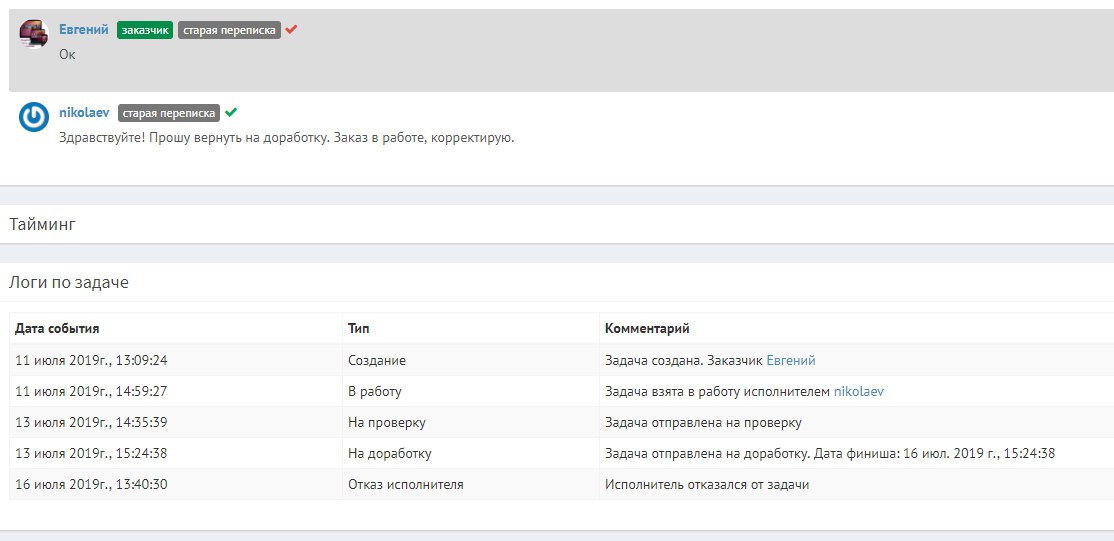Click the Комментарий column header

(647, 328)
